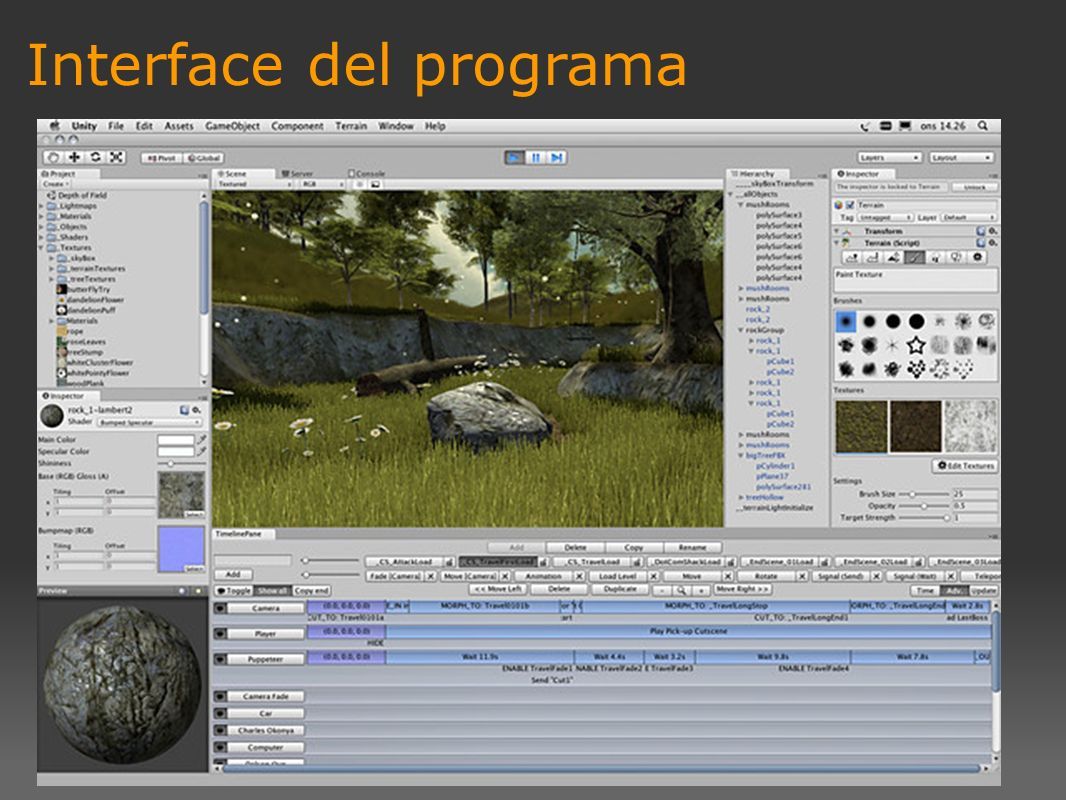1066x800 pixels.
Task: Select the Place Trees terrain tool
Action: [935, 258]
